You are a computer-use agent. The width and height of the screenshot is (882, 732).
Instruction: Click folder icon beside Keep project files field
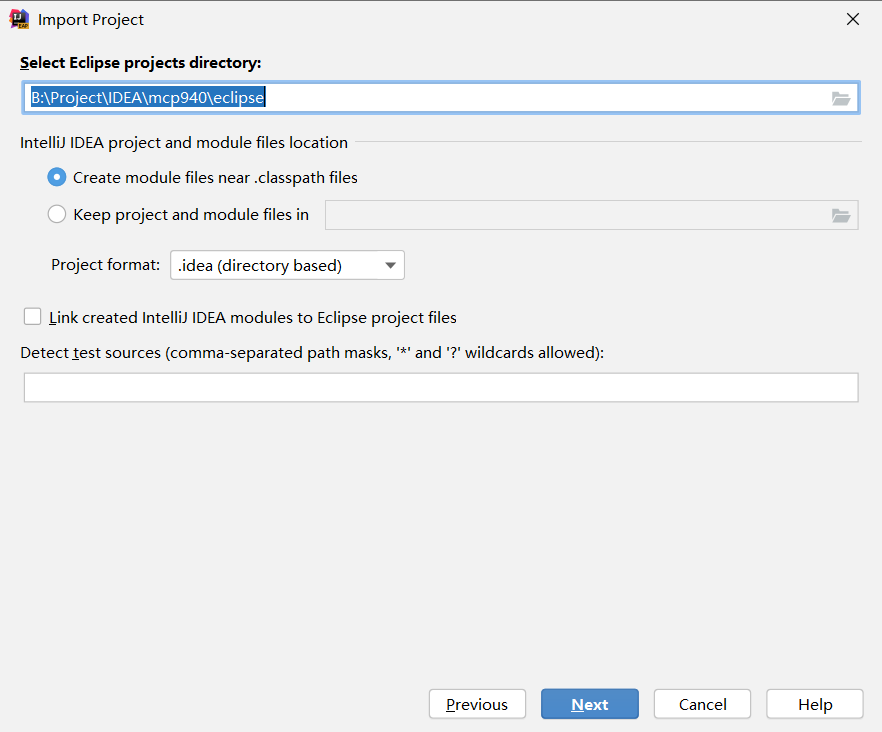click(840, 215)
